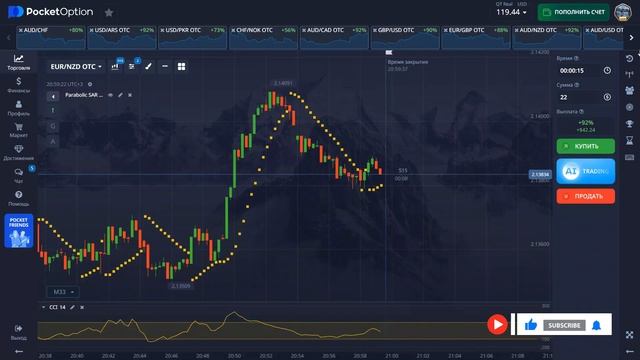This screenshot has width=640, height=360.
Task: Open the chart time settings gear
Action: 90,84
